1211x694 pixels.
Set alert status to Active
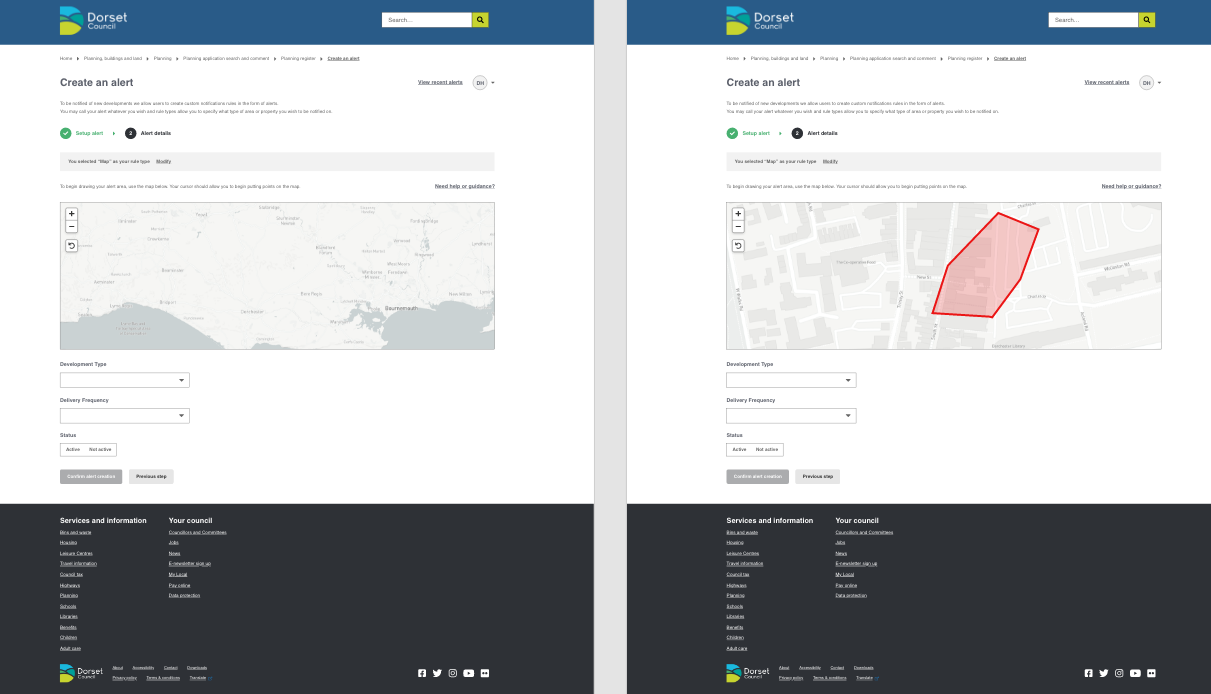click(72, 449)
